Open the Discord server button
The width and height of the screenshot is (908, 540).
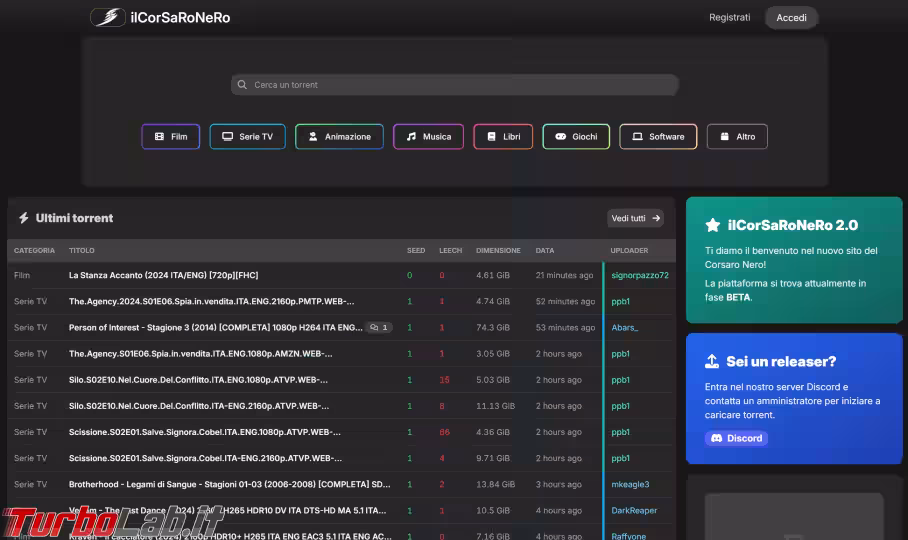tap(737, 438)
